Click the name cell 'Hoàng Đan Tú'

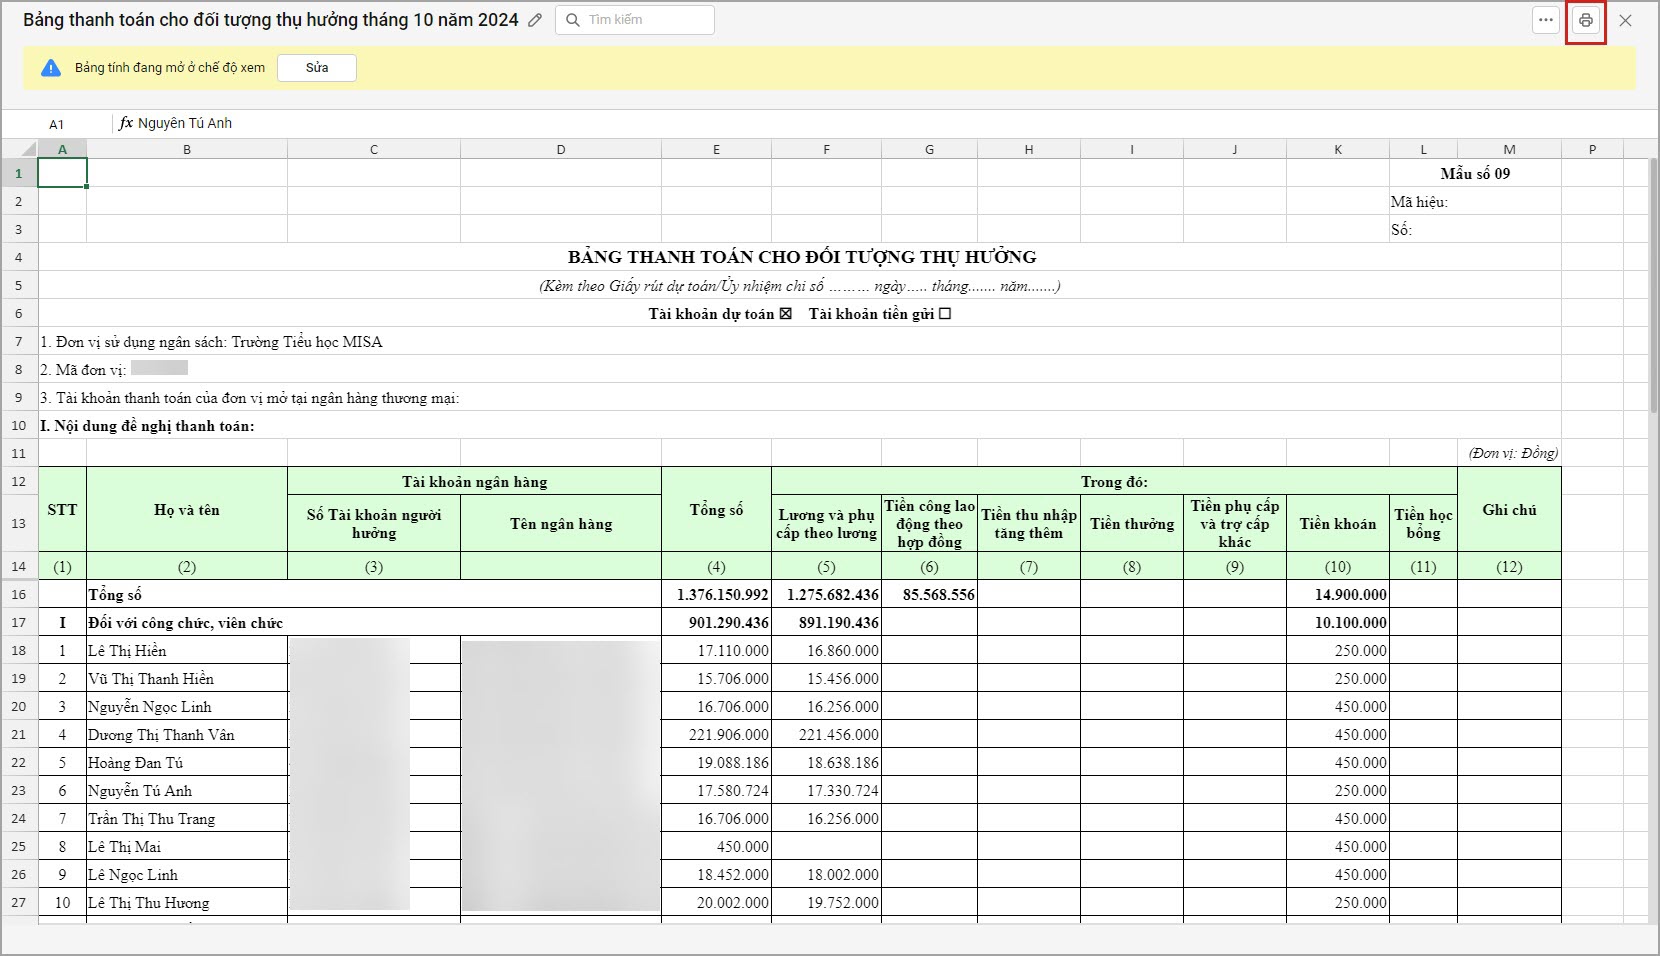point(187,762)
